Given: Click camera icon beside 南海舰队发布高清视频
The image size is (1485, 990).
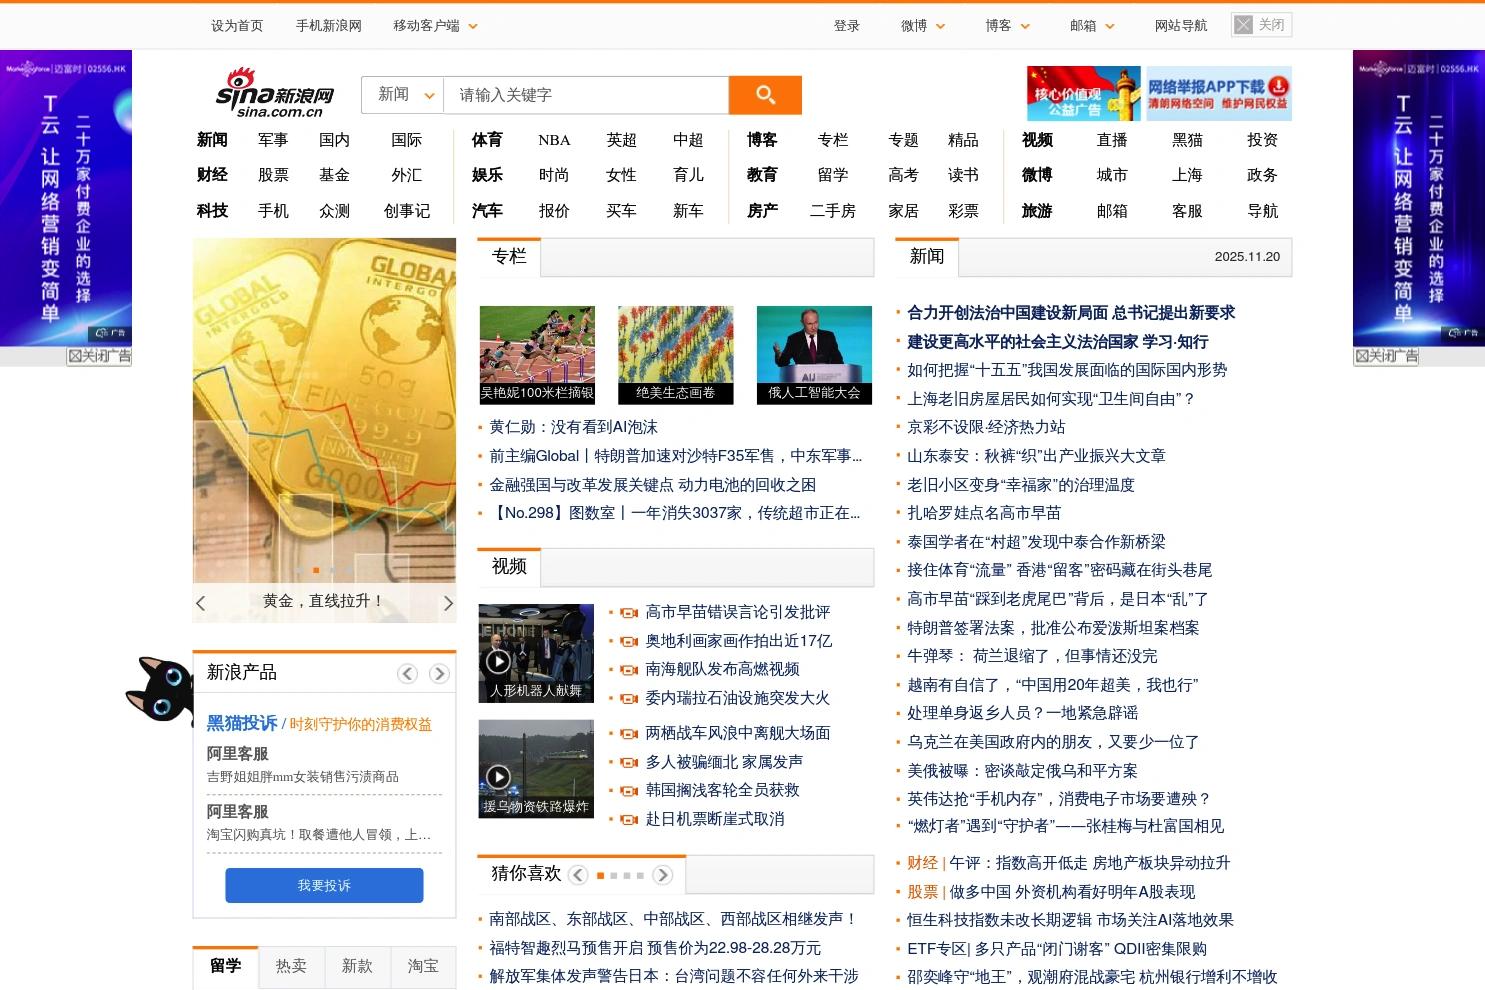Looking at the screenshot, I should point(628,670).
